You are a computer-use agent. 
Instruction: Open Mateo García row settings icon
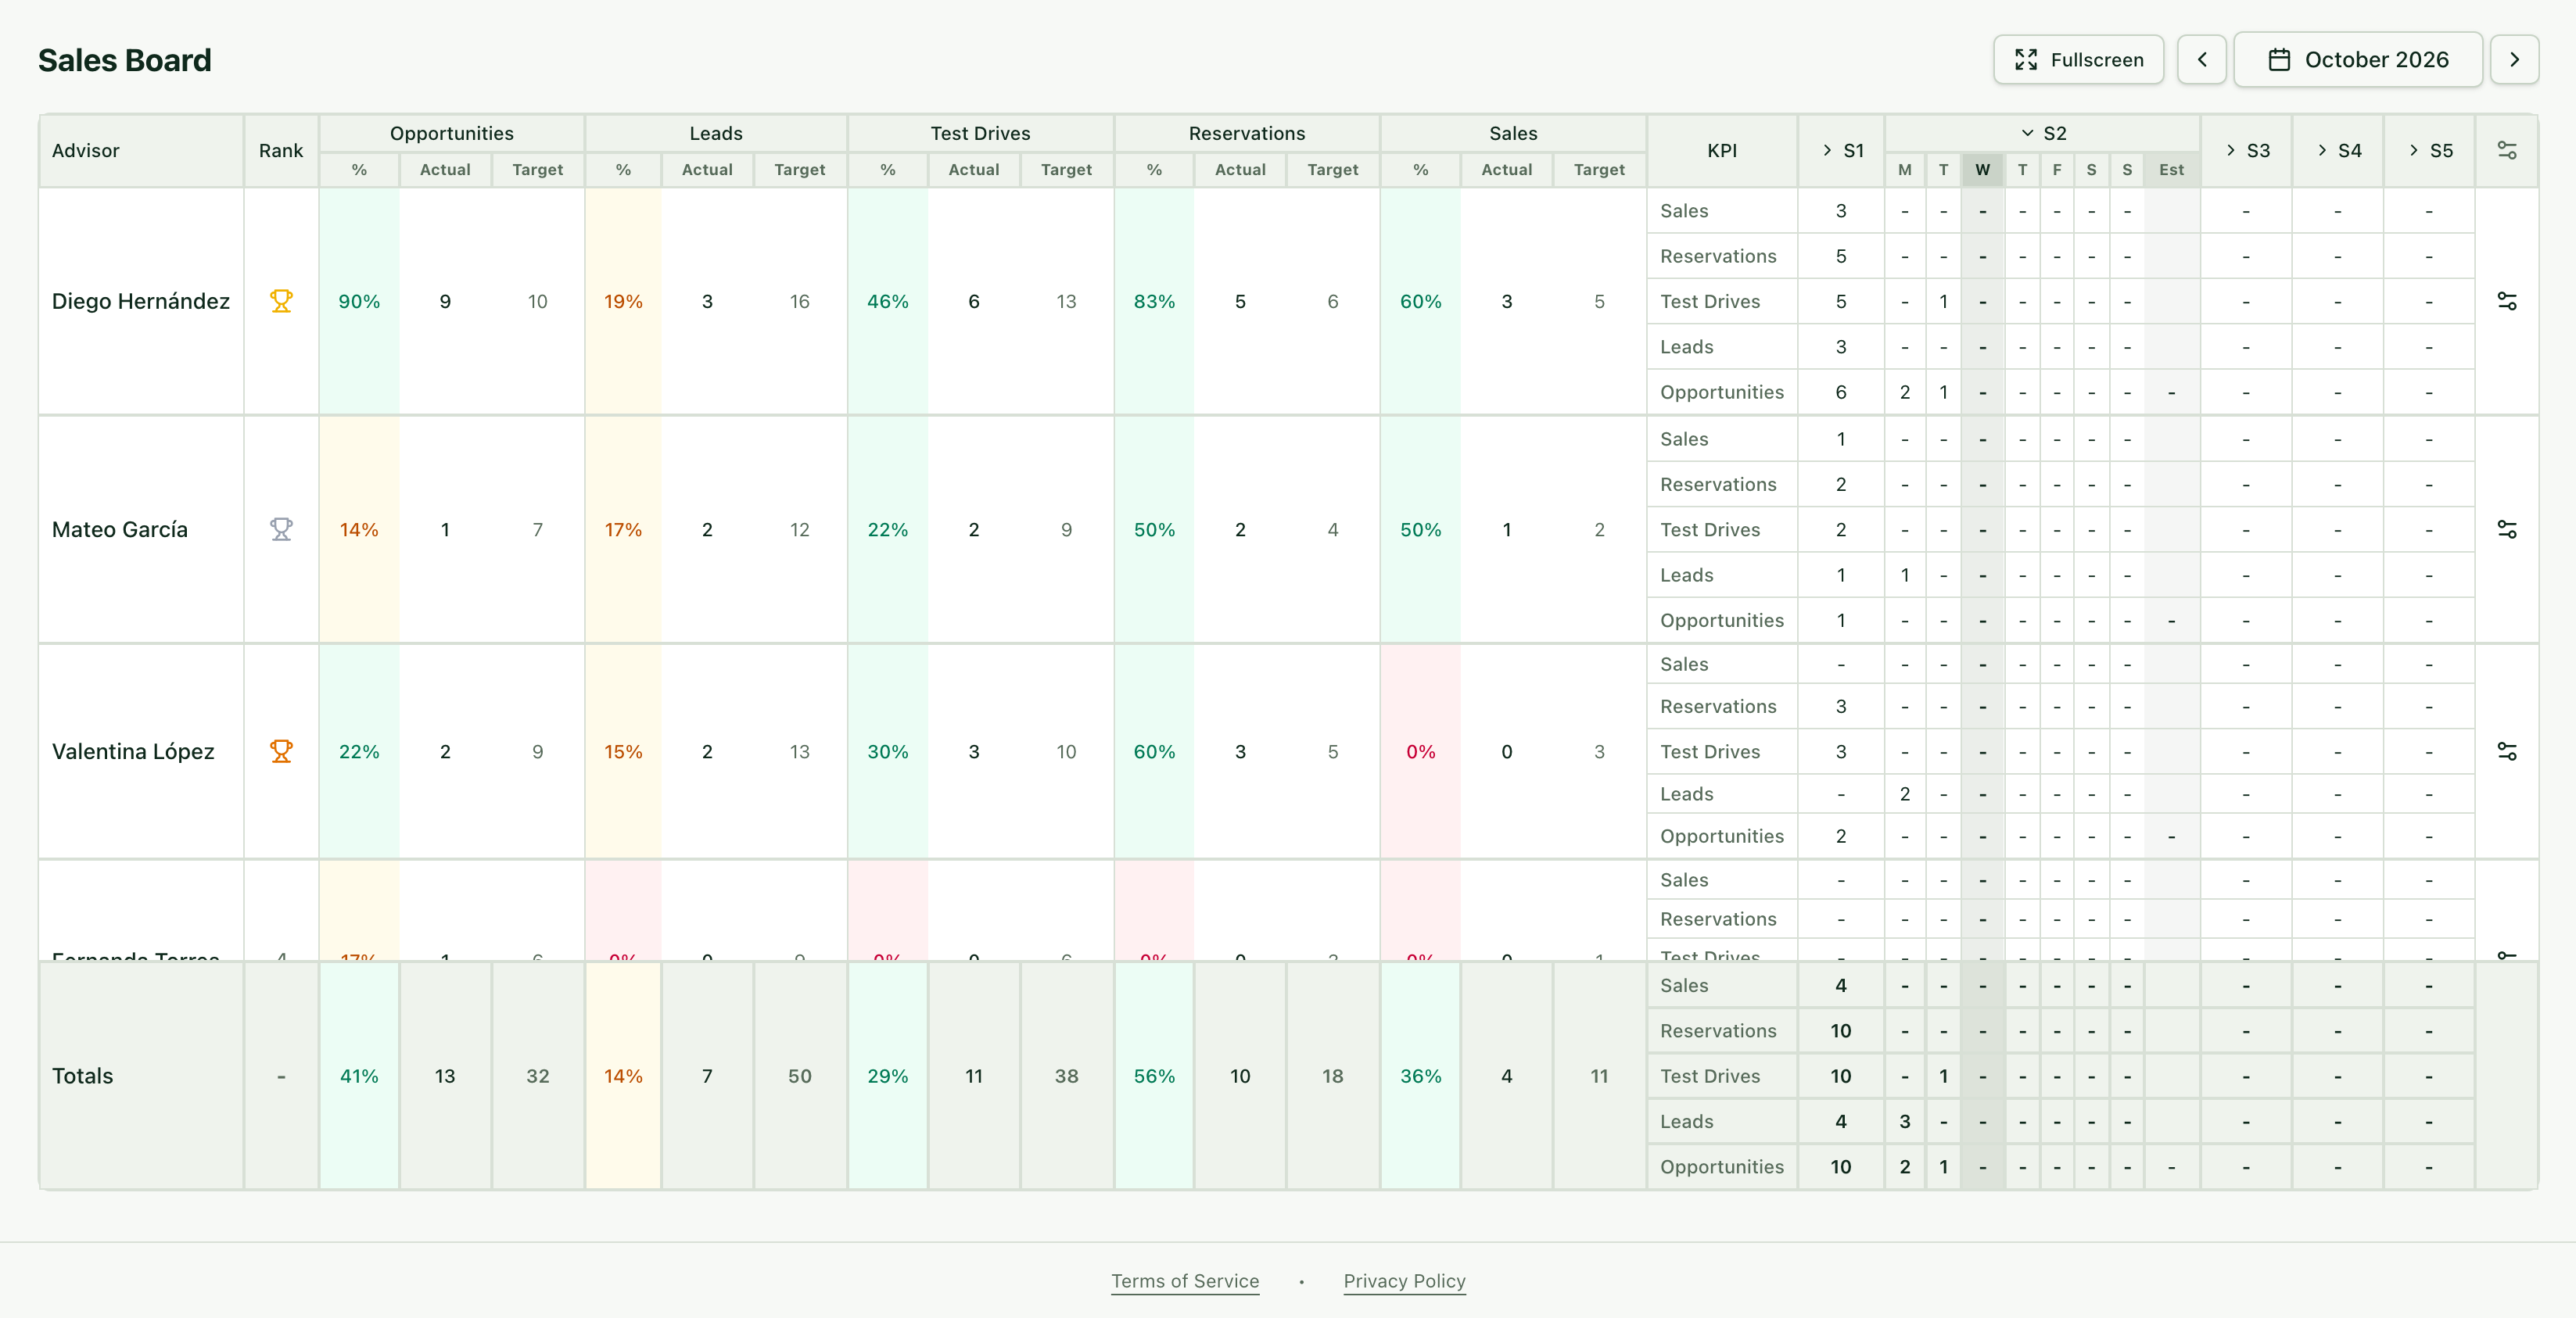pyautogui.click(x=2506, y=529)
